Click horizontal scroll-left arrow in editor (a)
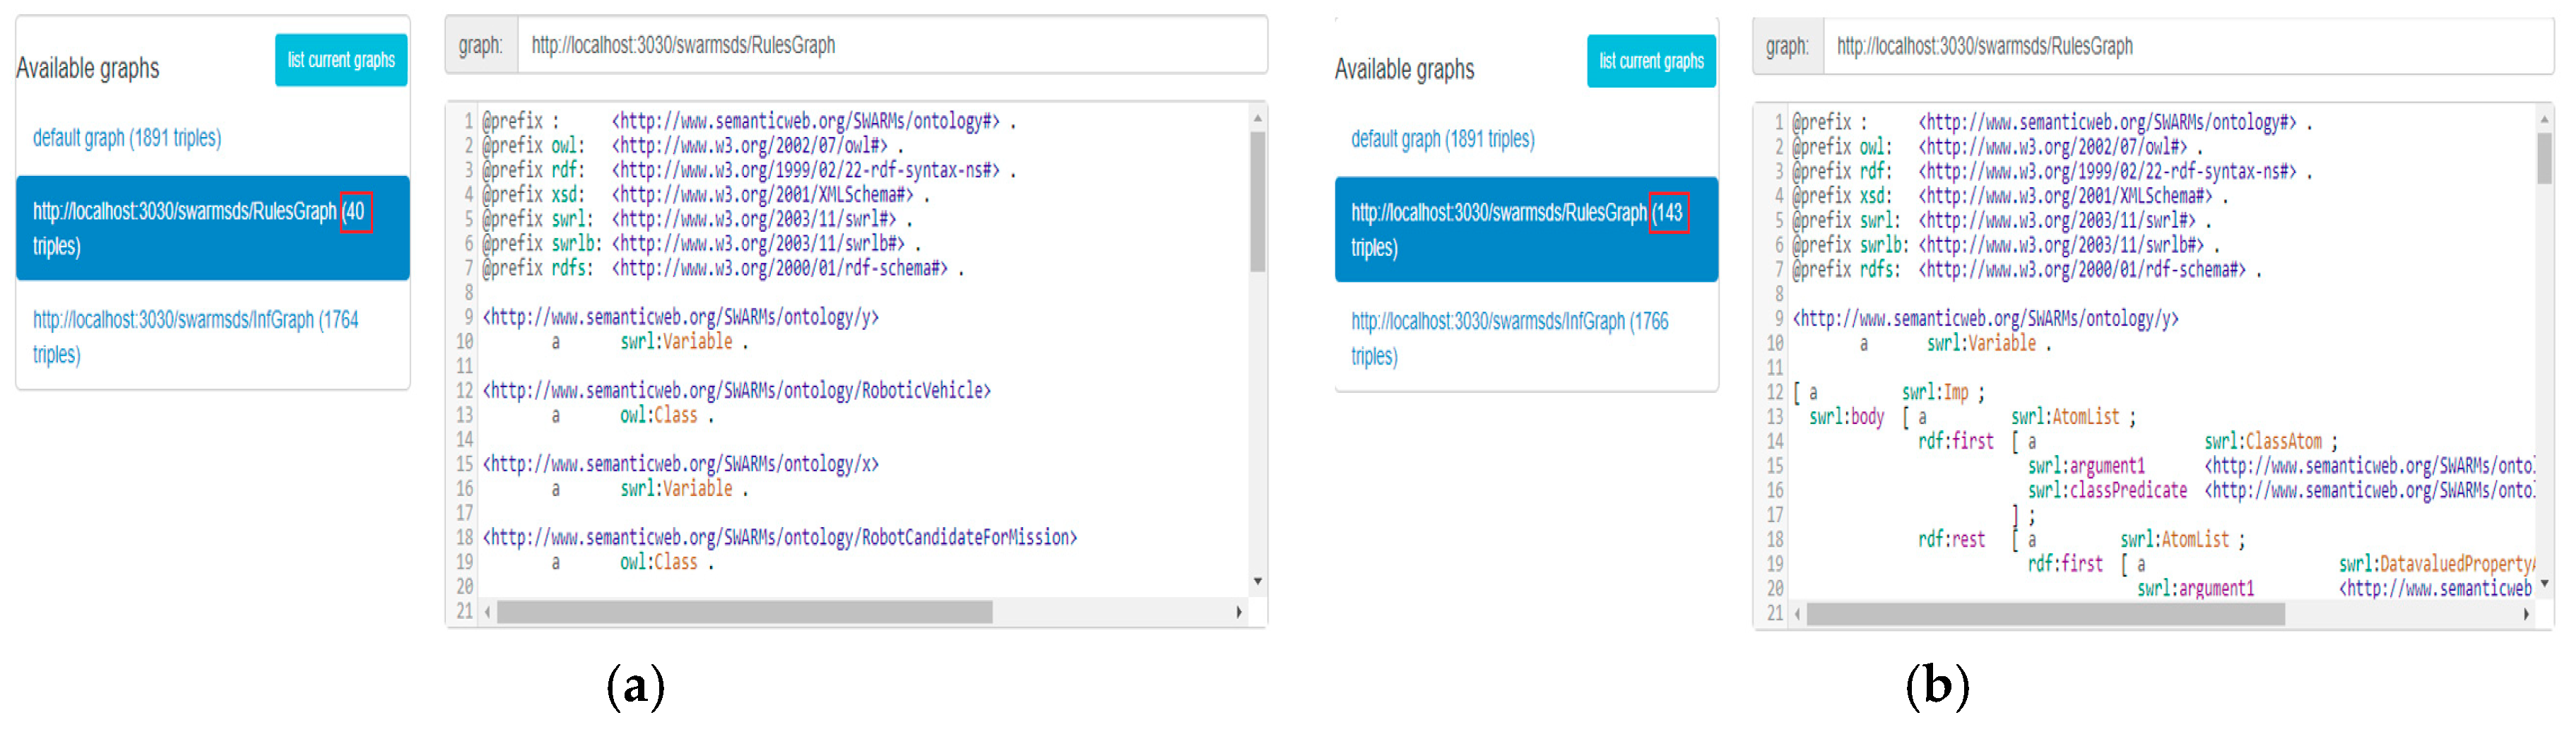The height and width of the screenshot is (732, 2576). (488, 611)
